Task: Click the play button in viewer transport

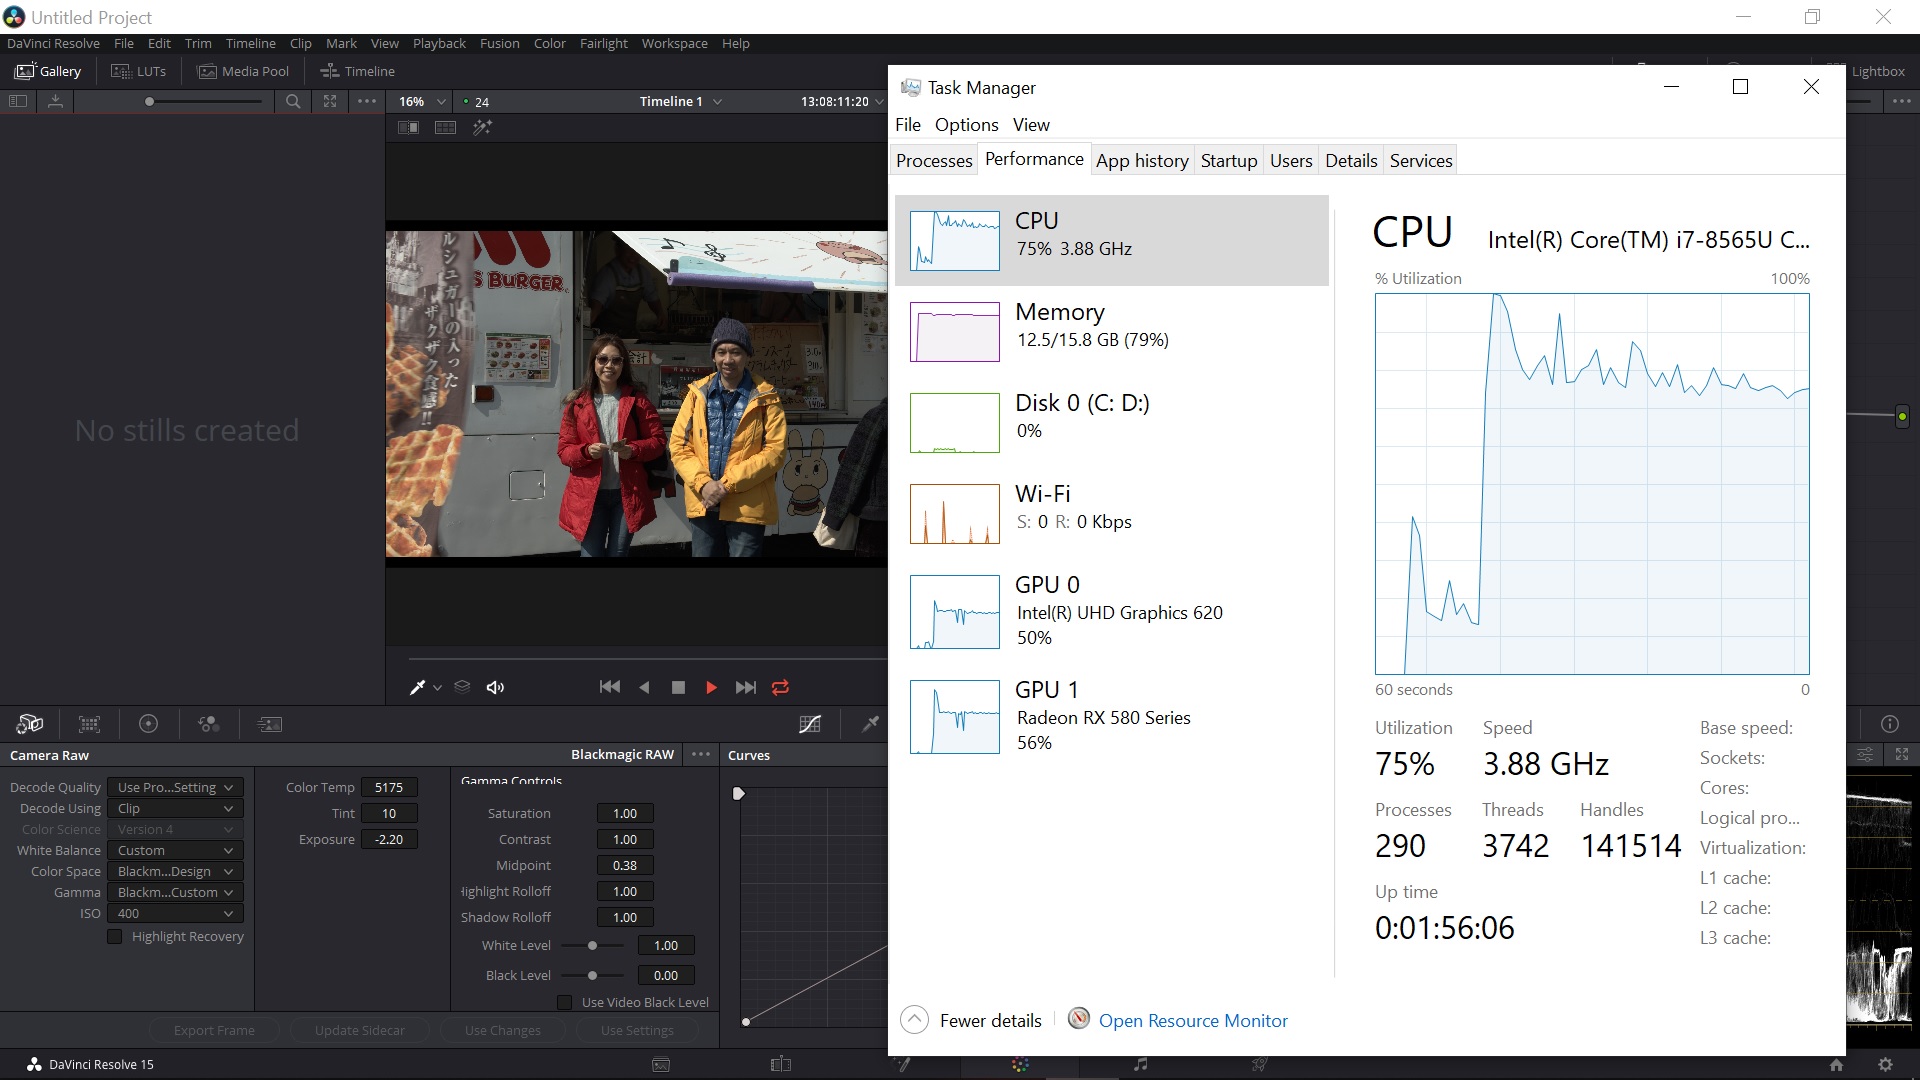Action: tap(711, 687)
